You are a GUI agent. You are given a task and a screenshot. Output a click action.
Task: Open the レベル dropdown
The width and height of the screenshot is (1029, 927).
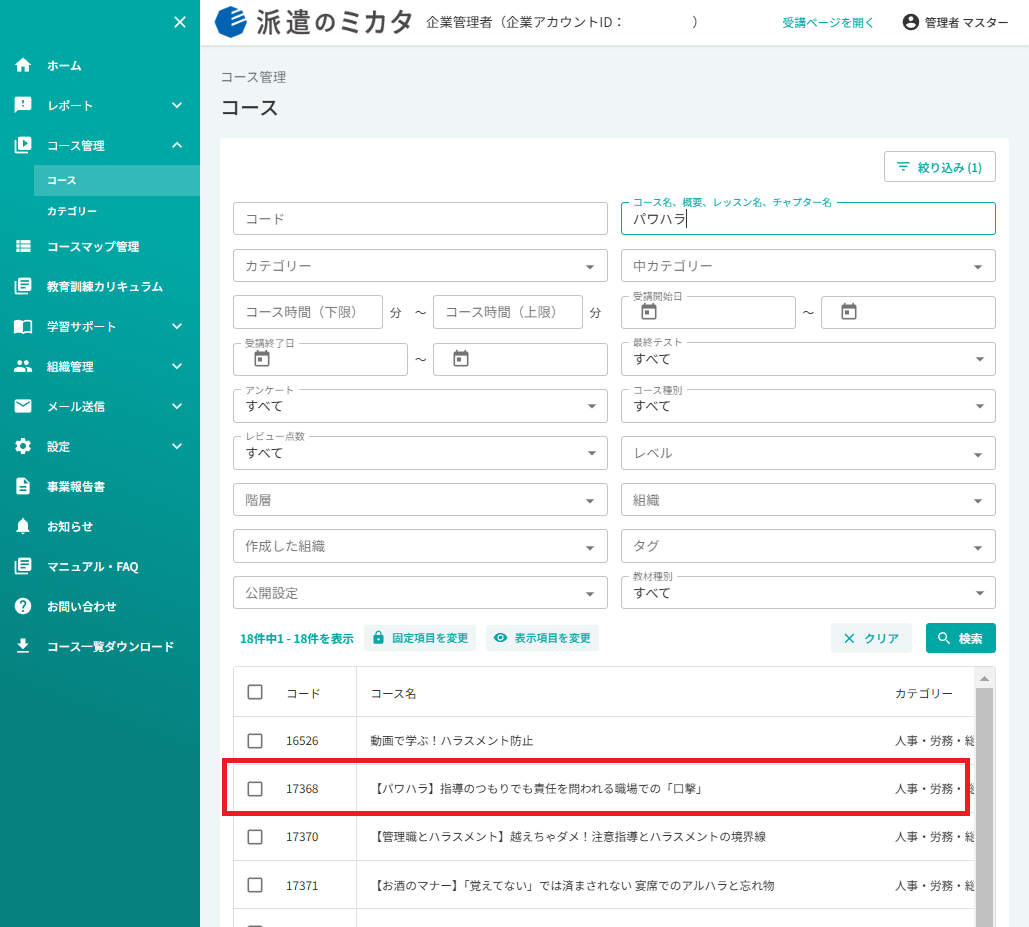[808, 453]
